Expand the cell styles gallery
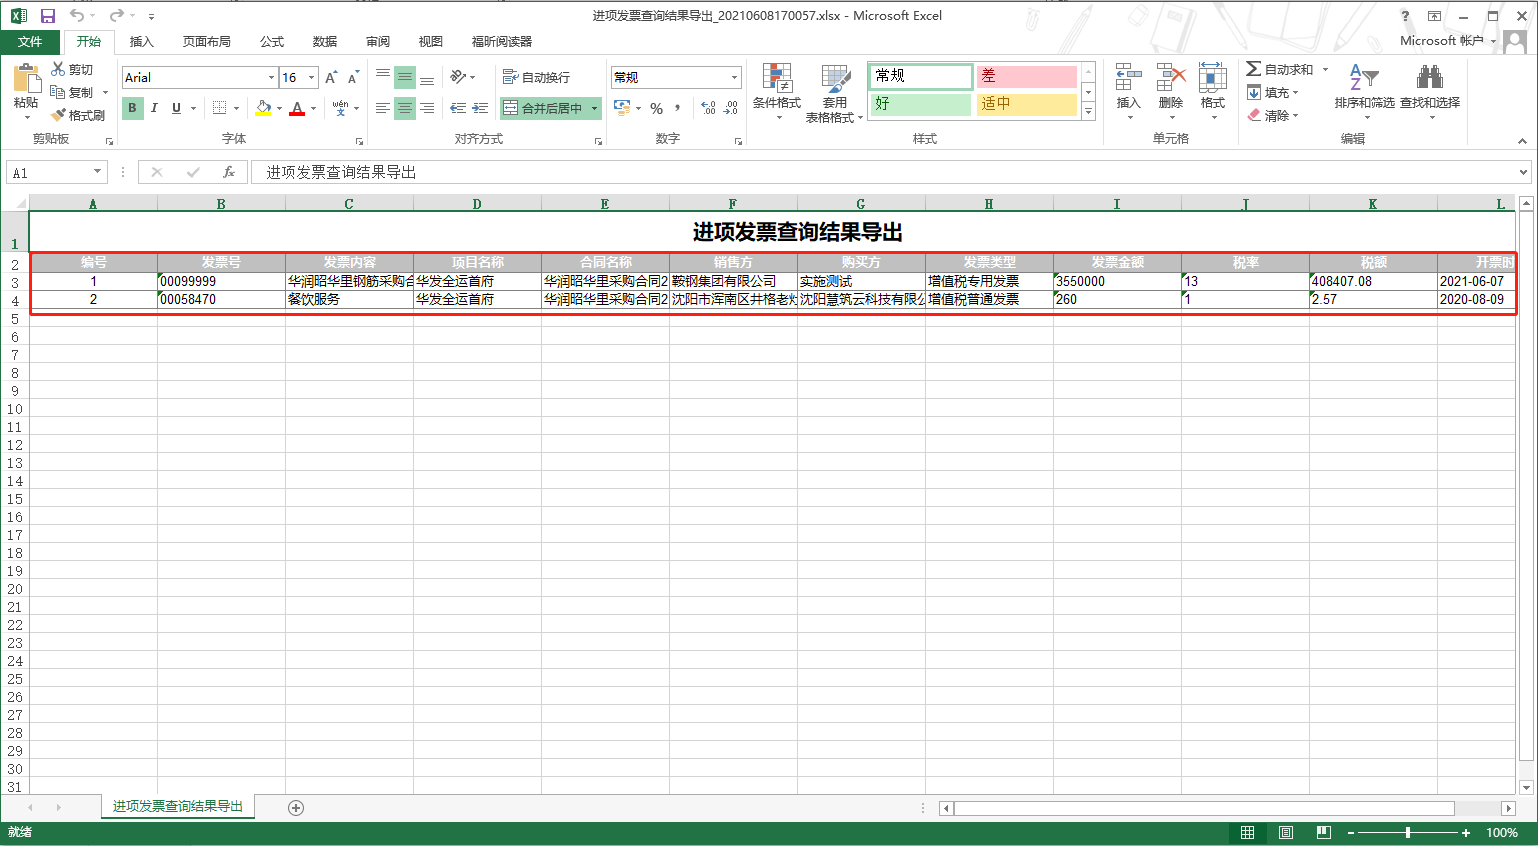Image resolution: width=1538 pixels, height=846 pixels. point(1089,111)
